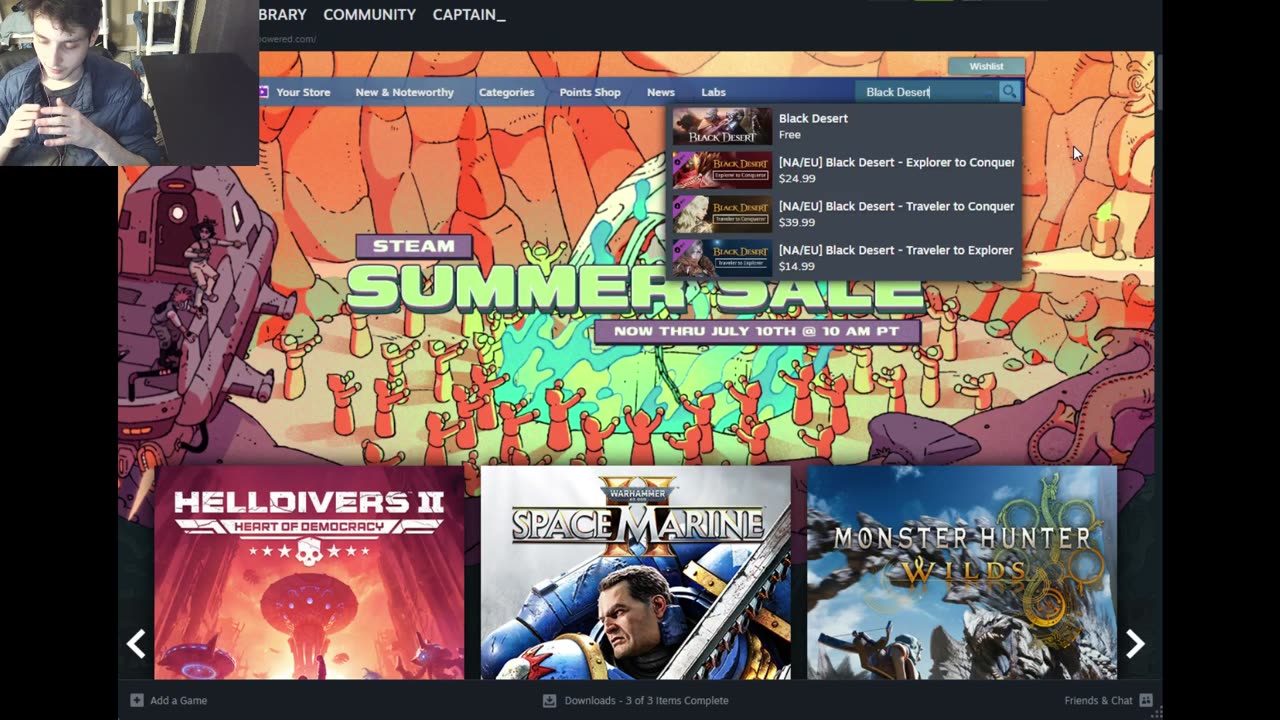This screenshot has height=720, width=1280.
Task: Open the CAPTAIN_ profile menu
Action: 469,15
